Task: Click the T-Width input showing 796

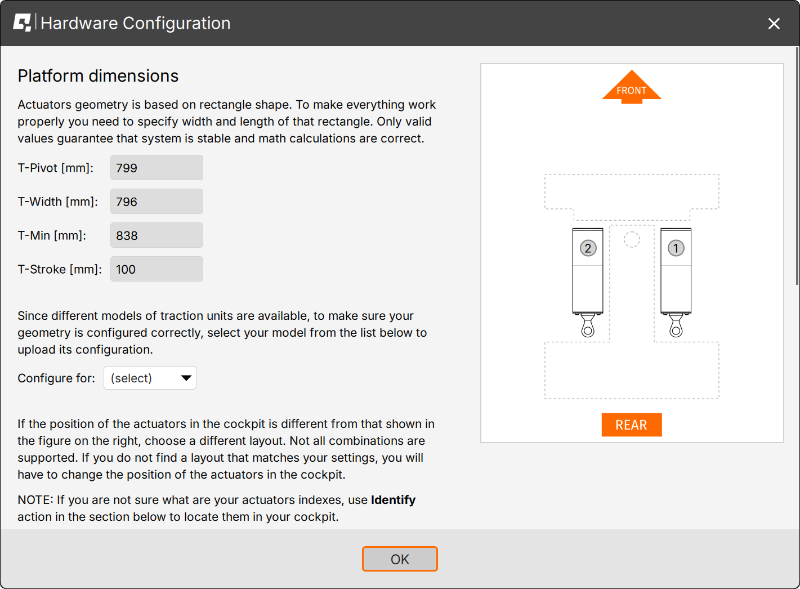Action: (156, 201)
